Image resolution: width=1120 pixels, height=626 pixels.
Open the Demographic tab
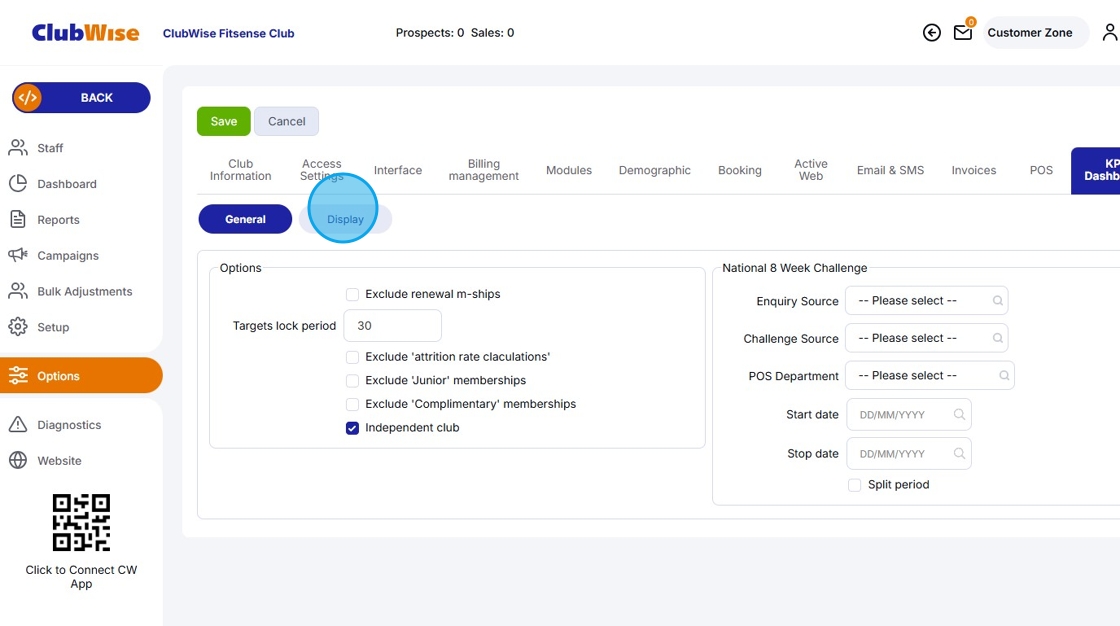[x=654, y=170]
